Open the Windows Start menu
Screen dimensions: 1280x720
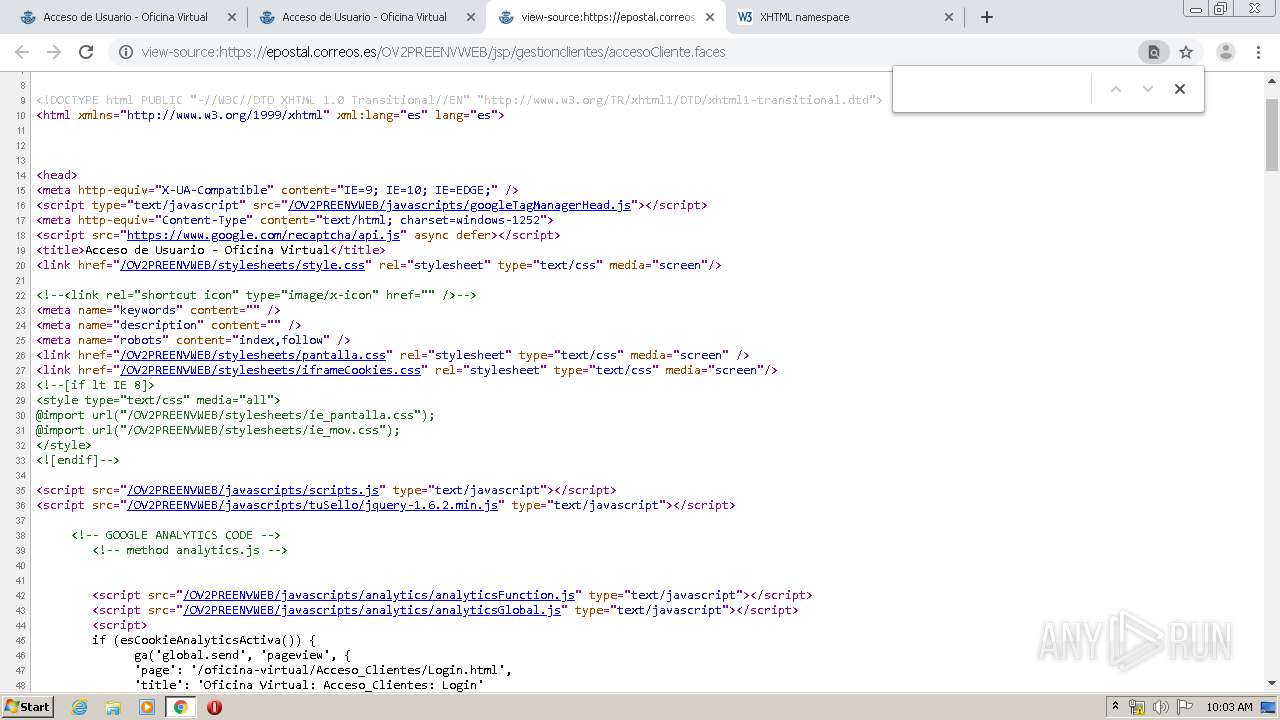click(27, 706)
